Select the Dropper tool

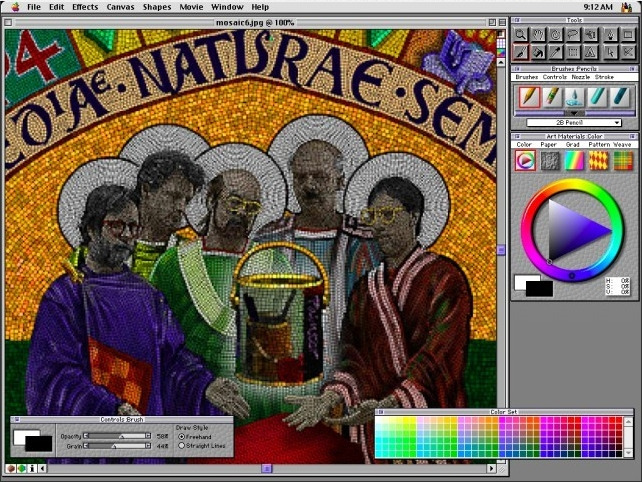(556, 52)
